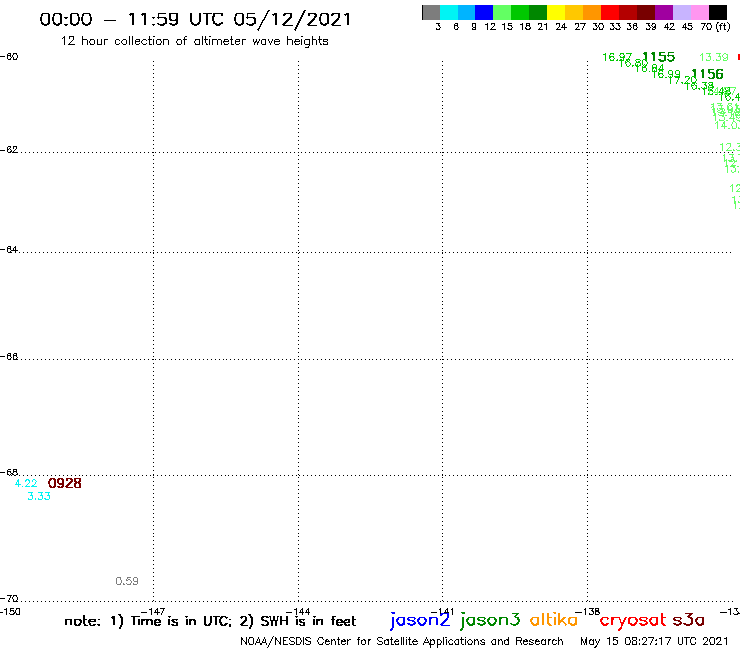
Task: Click the purple swatch in the color scale
Action: [664, 12]
